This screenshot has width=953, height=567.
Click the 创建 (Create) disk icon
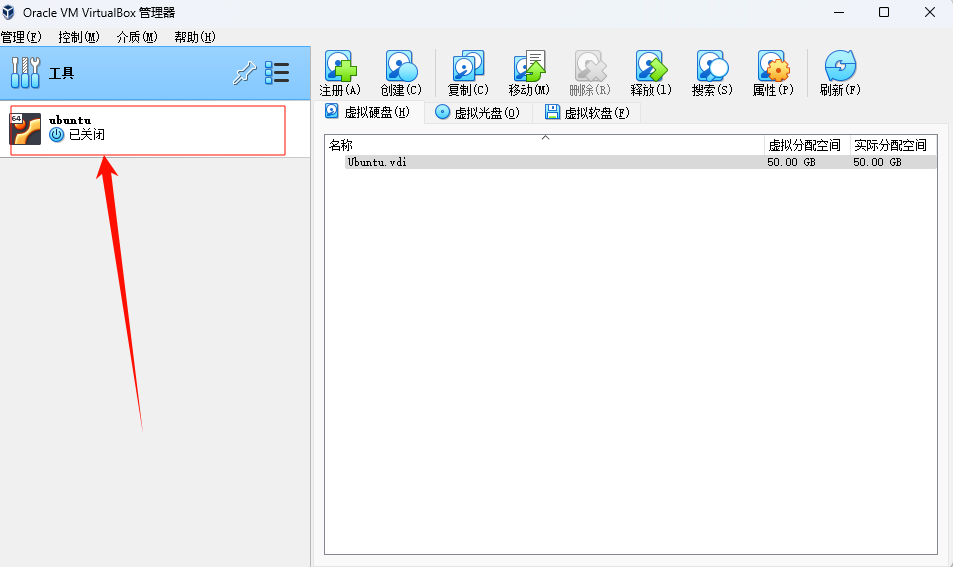401,68
